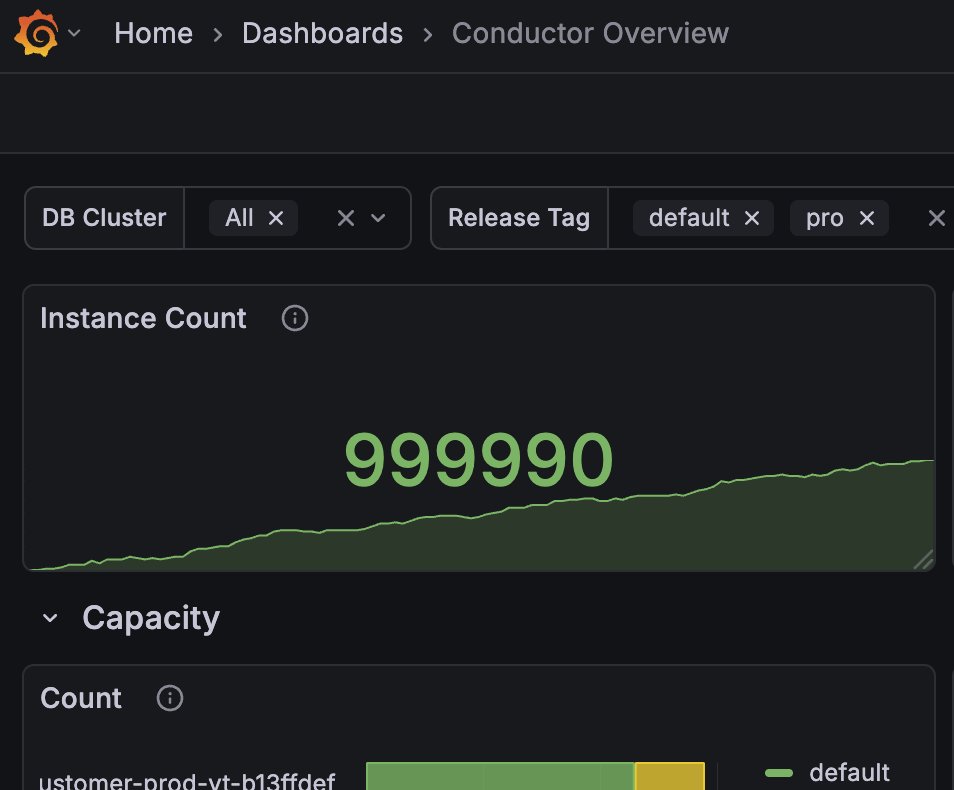Click the DB Cluster variable label

tap(104, 218)
